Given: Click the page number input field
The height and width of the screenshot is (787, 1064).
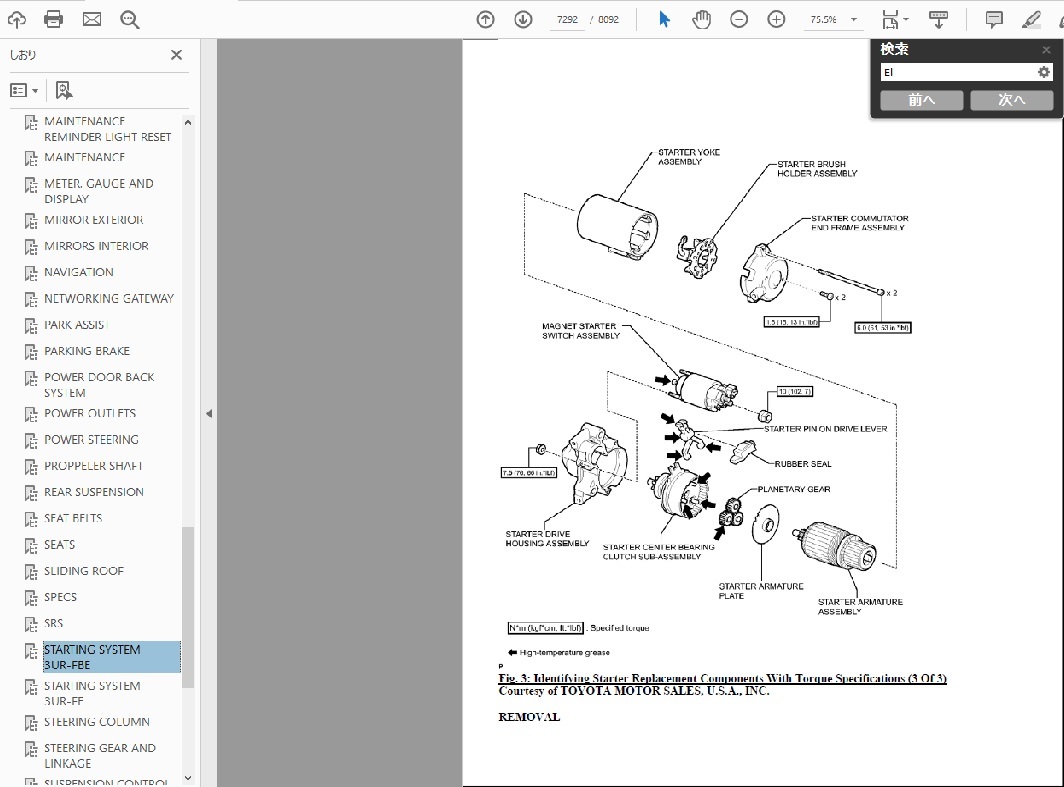Looking at the screenshot, I should (567, 20).
